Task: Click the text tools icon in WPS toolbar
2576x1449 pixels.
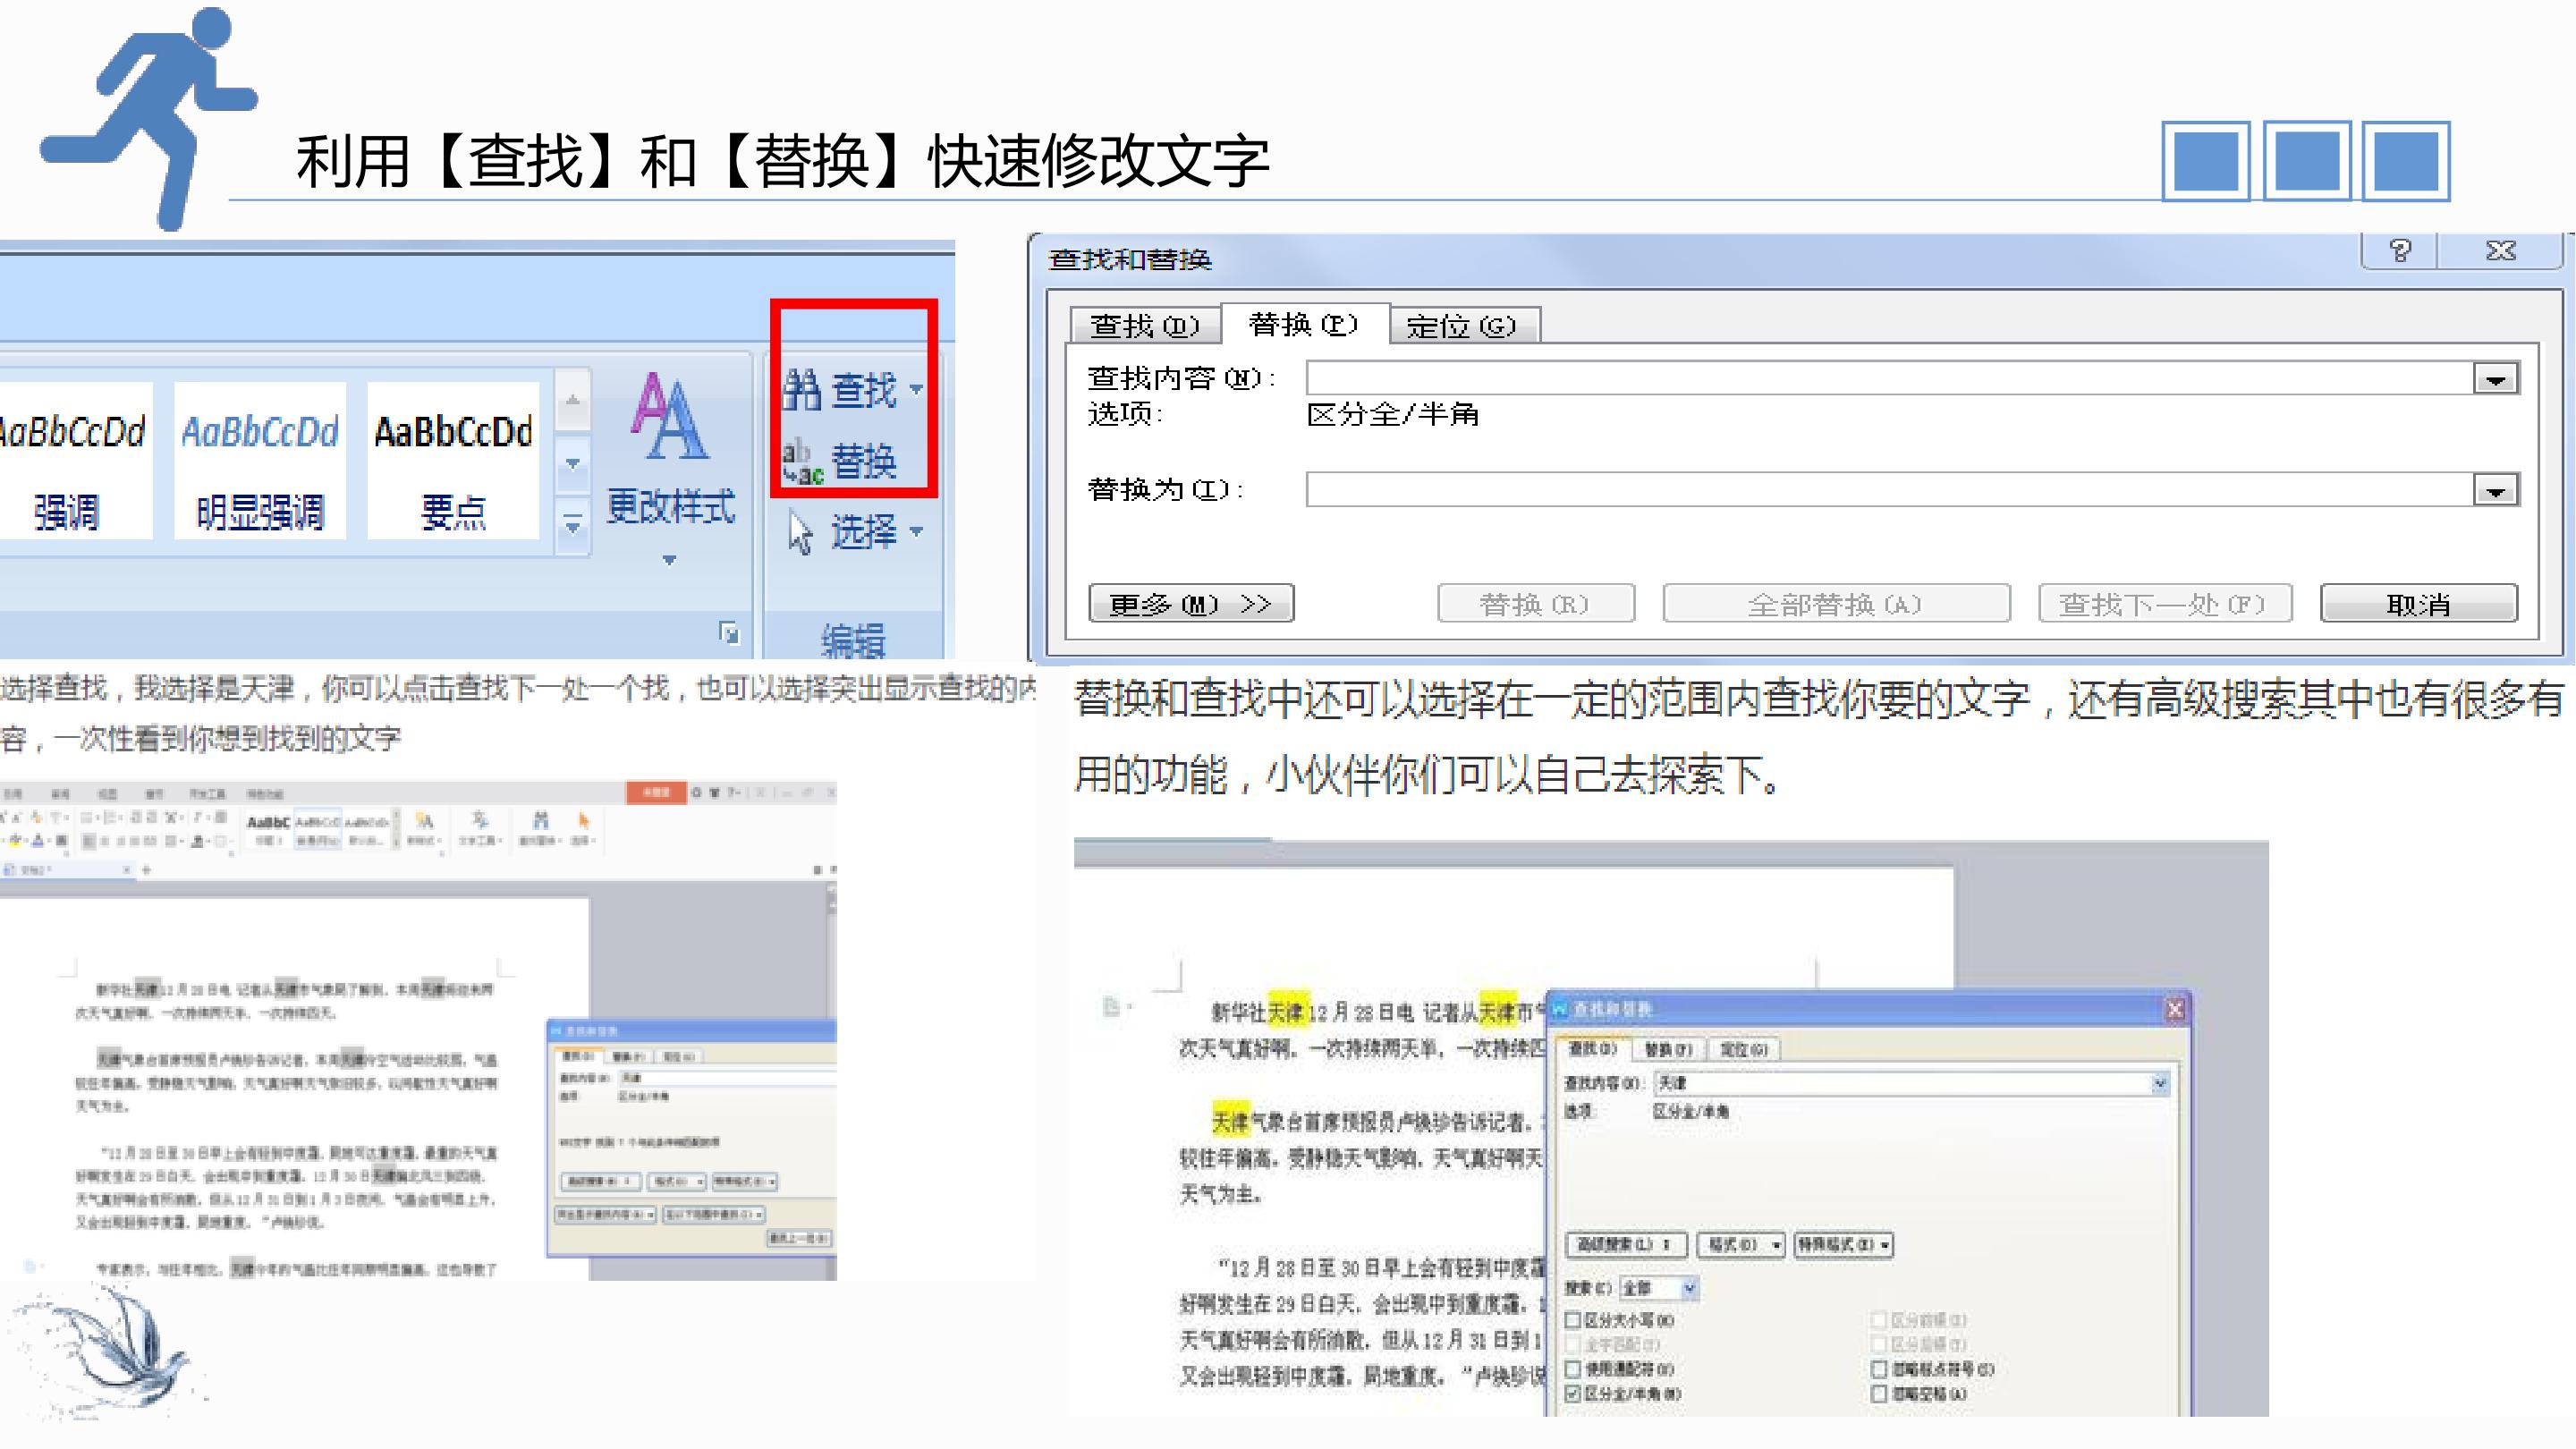Action: (480, 820)
